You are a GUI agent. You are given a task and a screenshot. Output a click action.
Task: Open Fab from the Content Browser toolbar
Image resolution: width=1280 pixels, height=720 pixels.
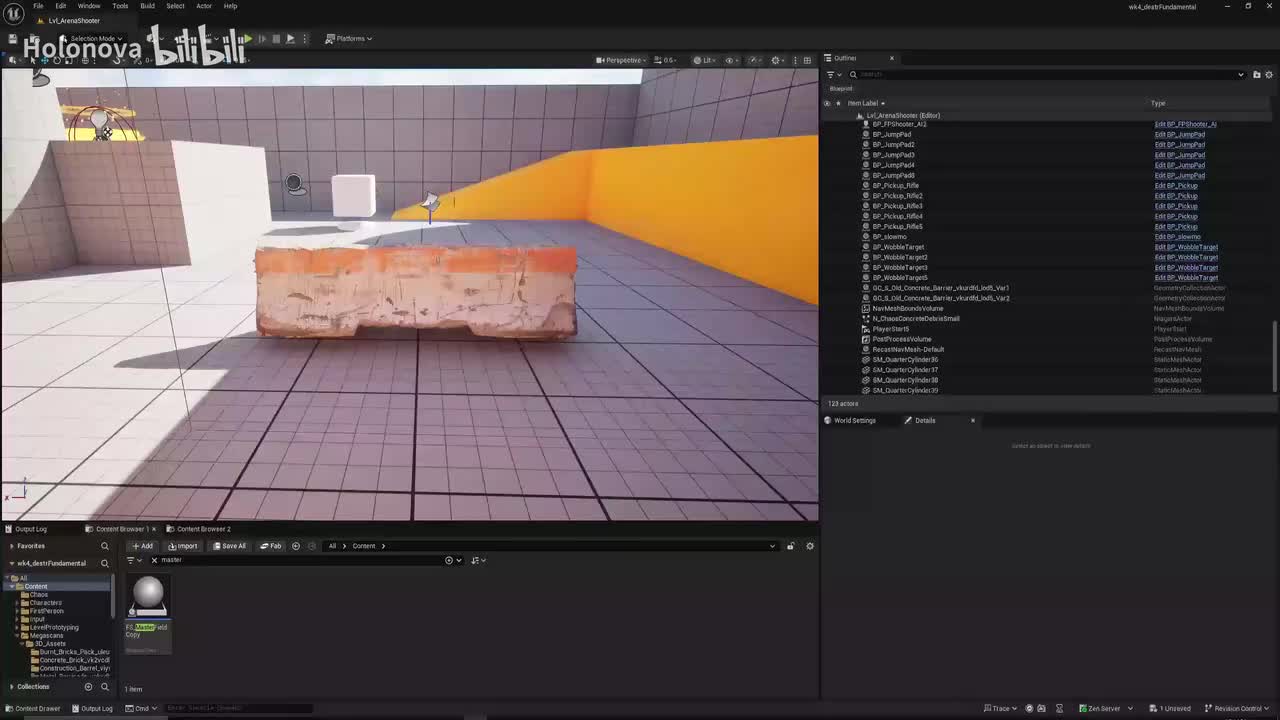[x=271, y=546]
